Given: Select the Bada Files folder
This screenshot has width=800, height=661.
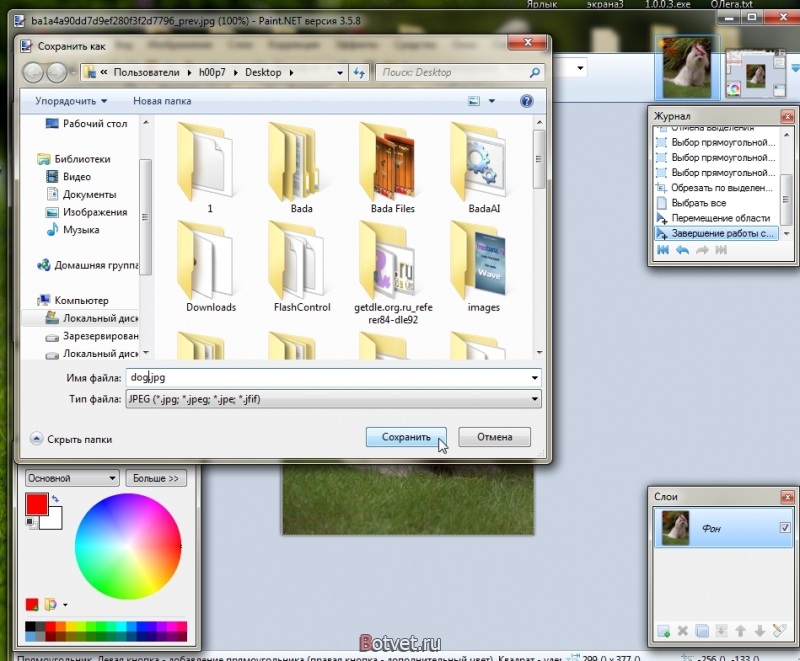Looking at the screenshot, I should point(393,168).
